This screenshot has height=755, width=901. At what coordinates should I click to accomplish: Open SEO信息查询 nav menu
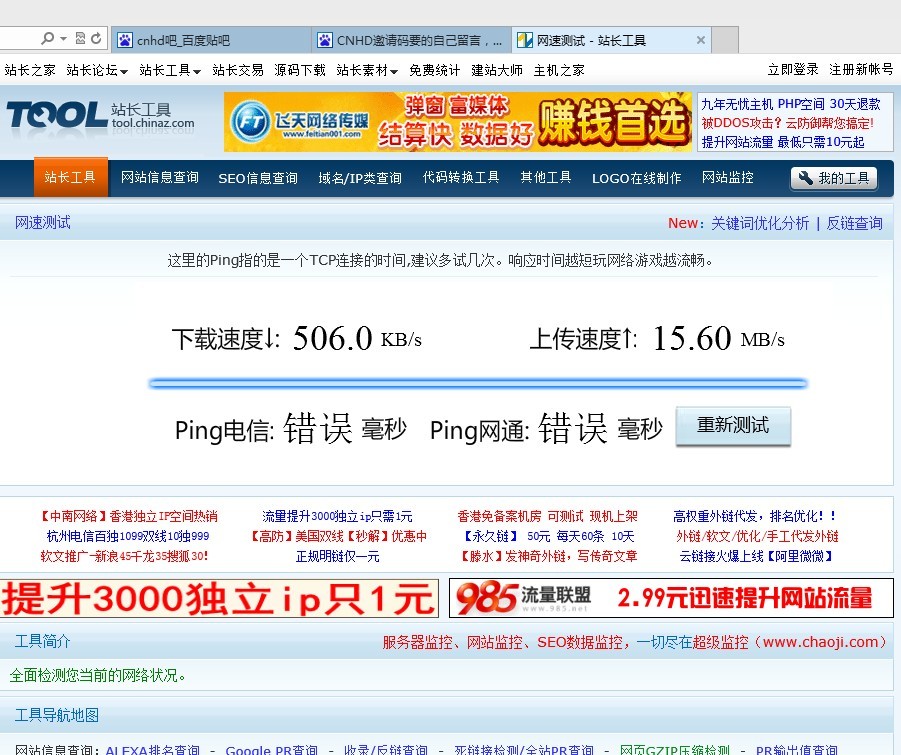[x=258, y=178]
